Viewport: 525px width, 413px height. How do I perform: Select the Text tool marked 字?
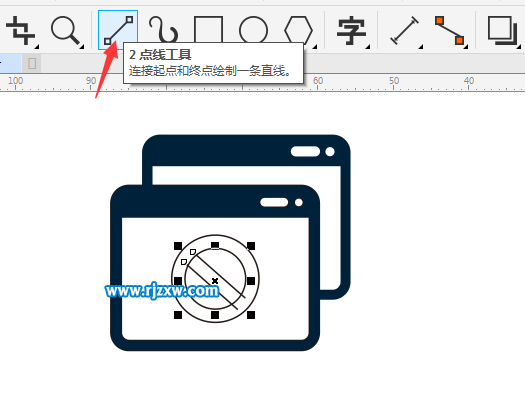(351, 31)
